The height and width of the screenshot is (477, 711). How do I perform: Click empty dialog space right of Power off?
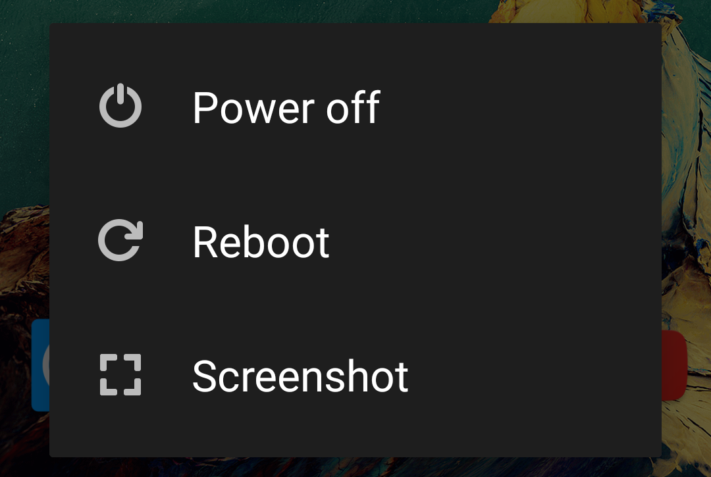[x=521, y=107]
